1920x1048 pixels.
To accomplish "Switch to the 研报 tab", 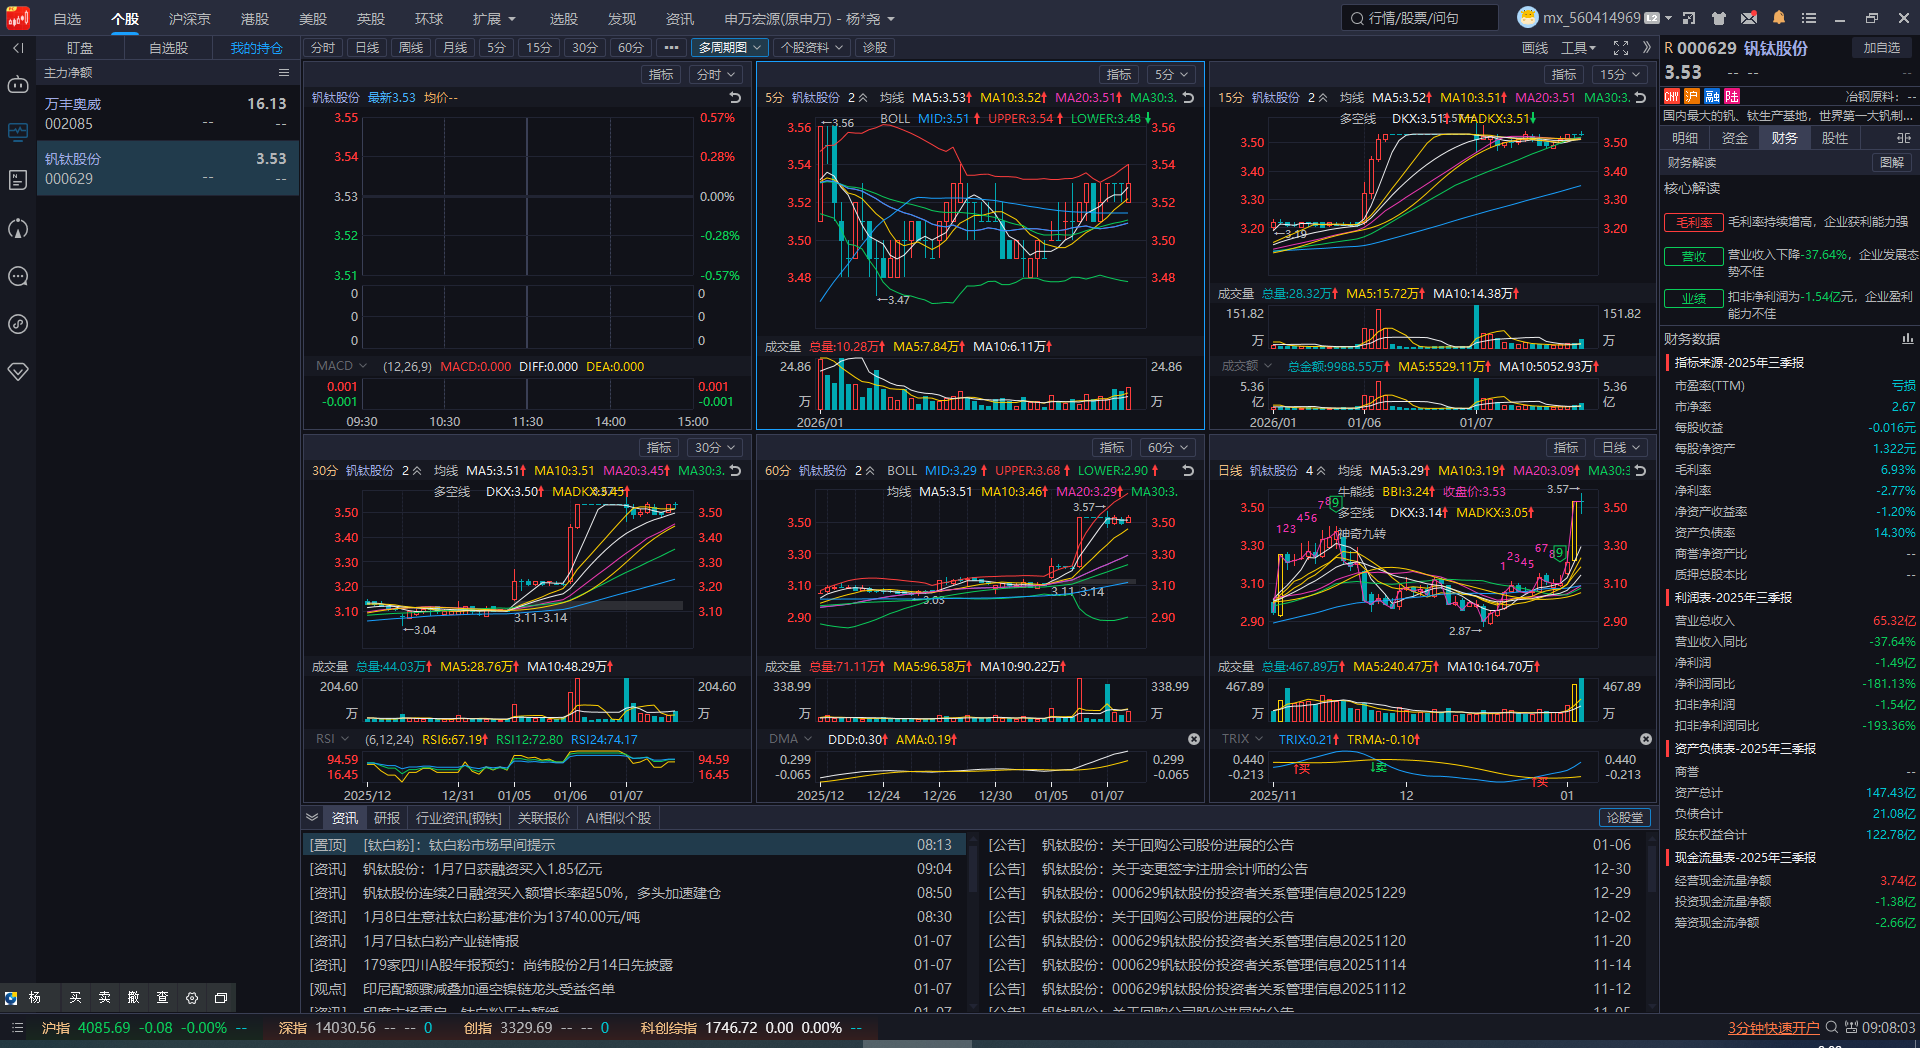I will 387,818.
